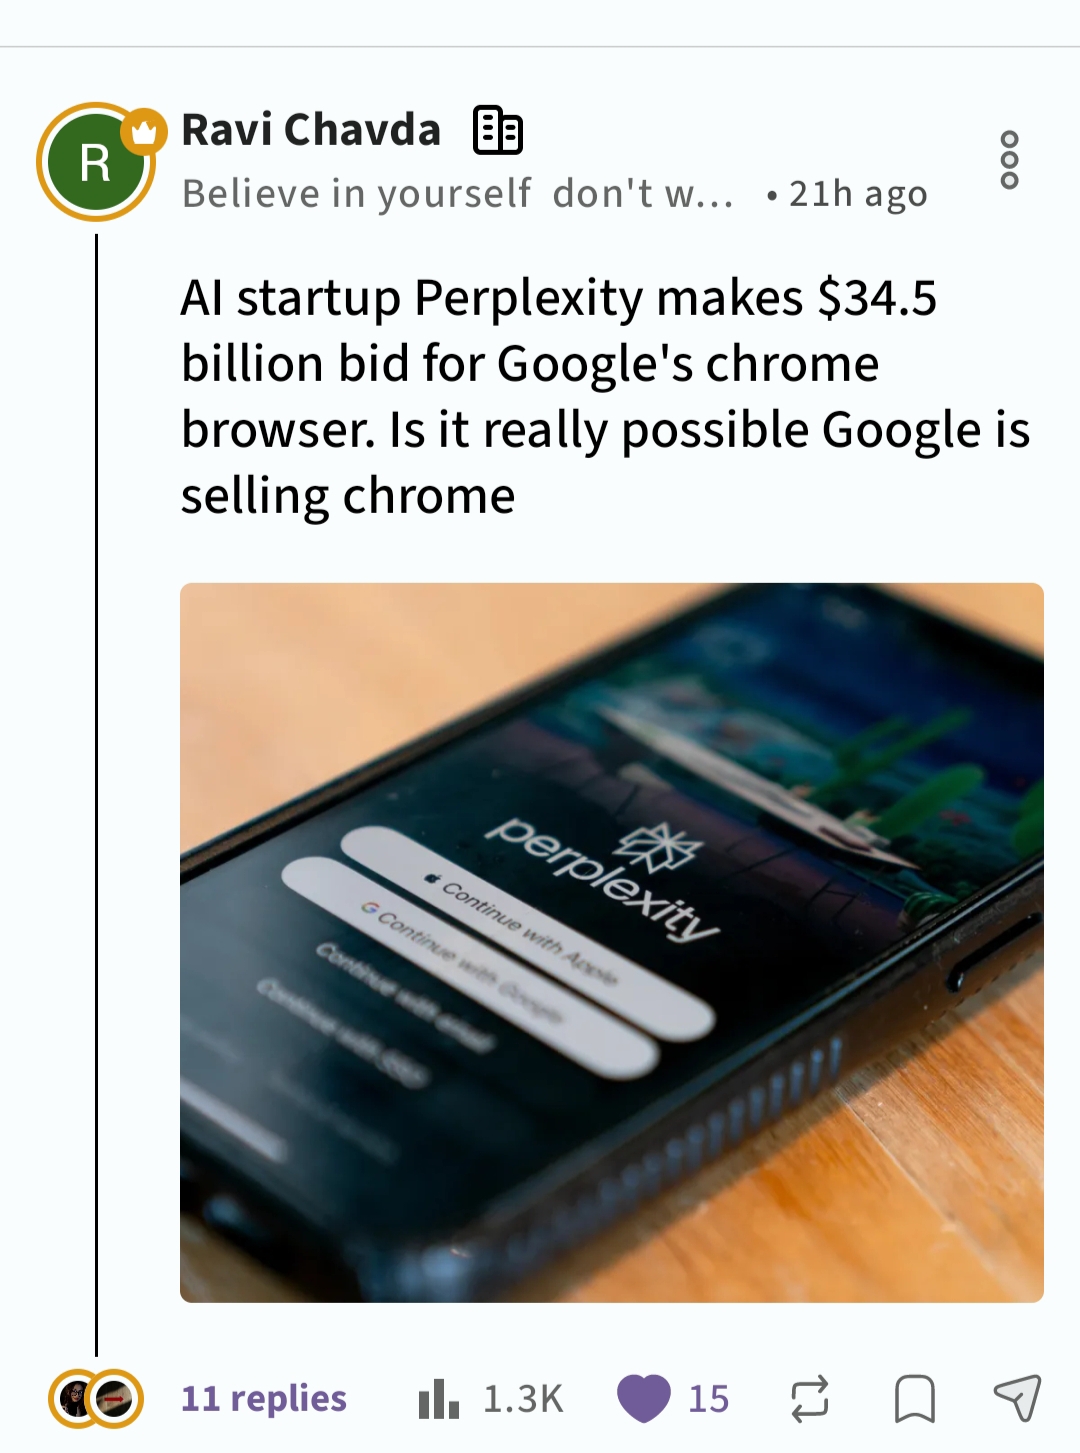The image size is (1080, 1453).
Task: Bookmark this Perplexity post
Action: click(x=914, y=1398)
